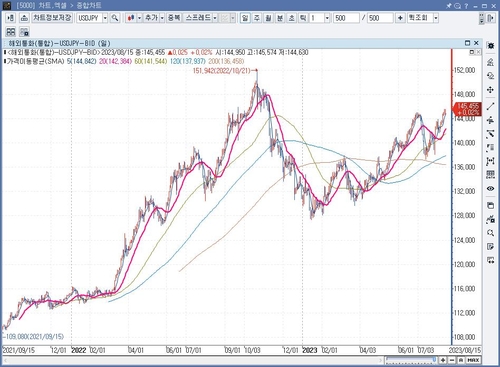500x367 pixels.
Task: Click the bottom-most sidebar icon
Action: (491, 260)
